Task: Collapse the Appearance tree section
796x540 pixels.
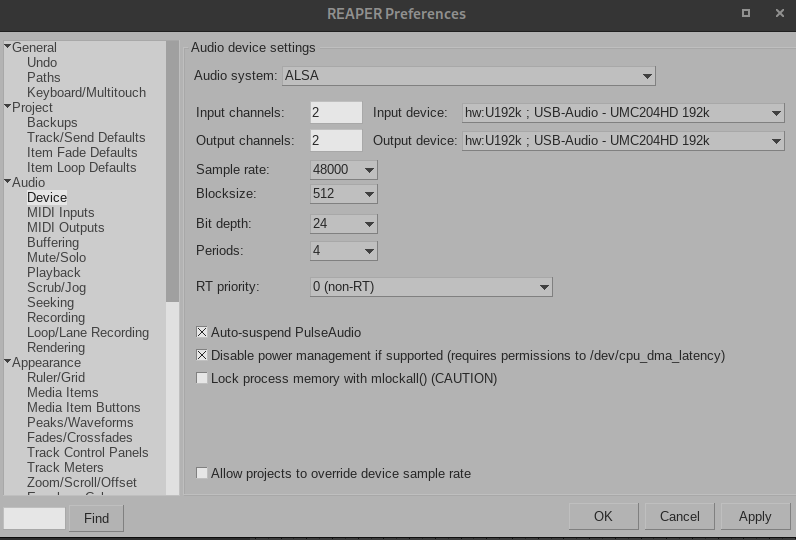Action: pyautogui.click(x=8, y=362)
